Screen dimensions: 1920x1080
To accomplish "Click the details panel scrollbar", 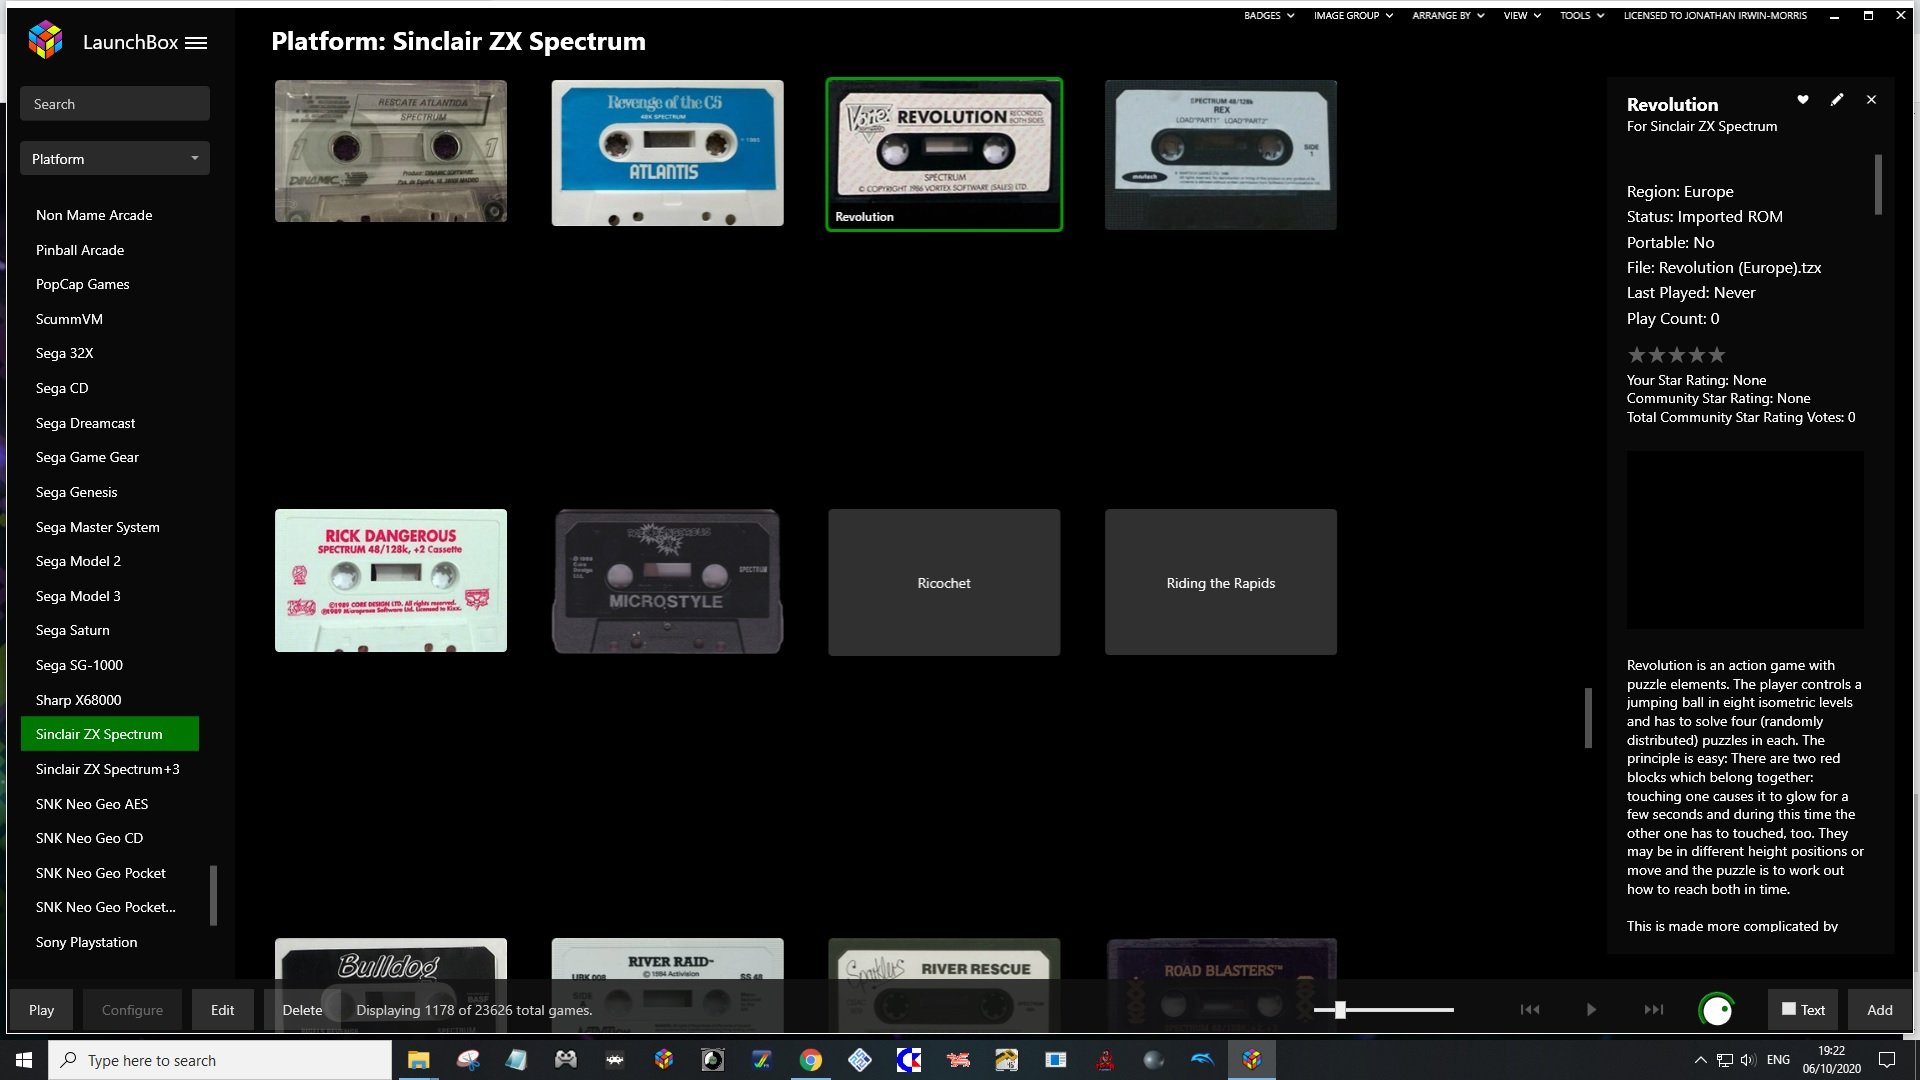I will point(1878,184).
